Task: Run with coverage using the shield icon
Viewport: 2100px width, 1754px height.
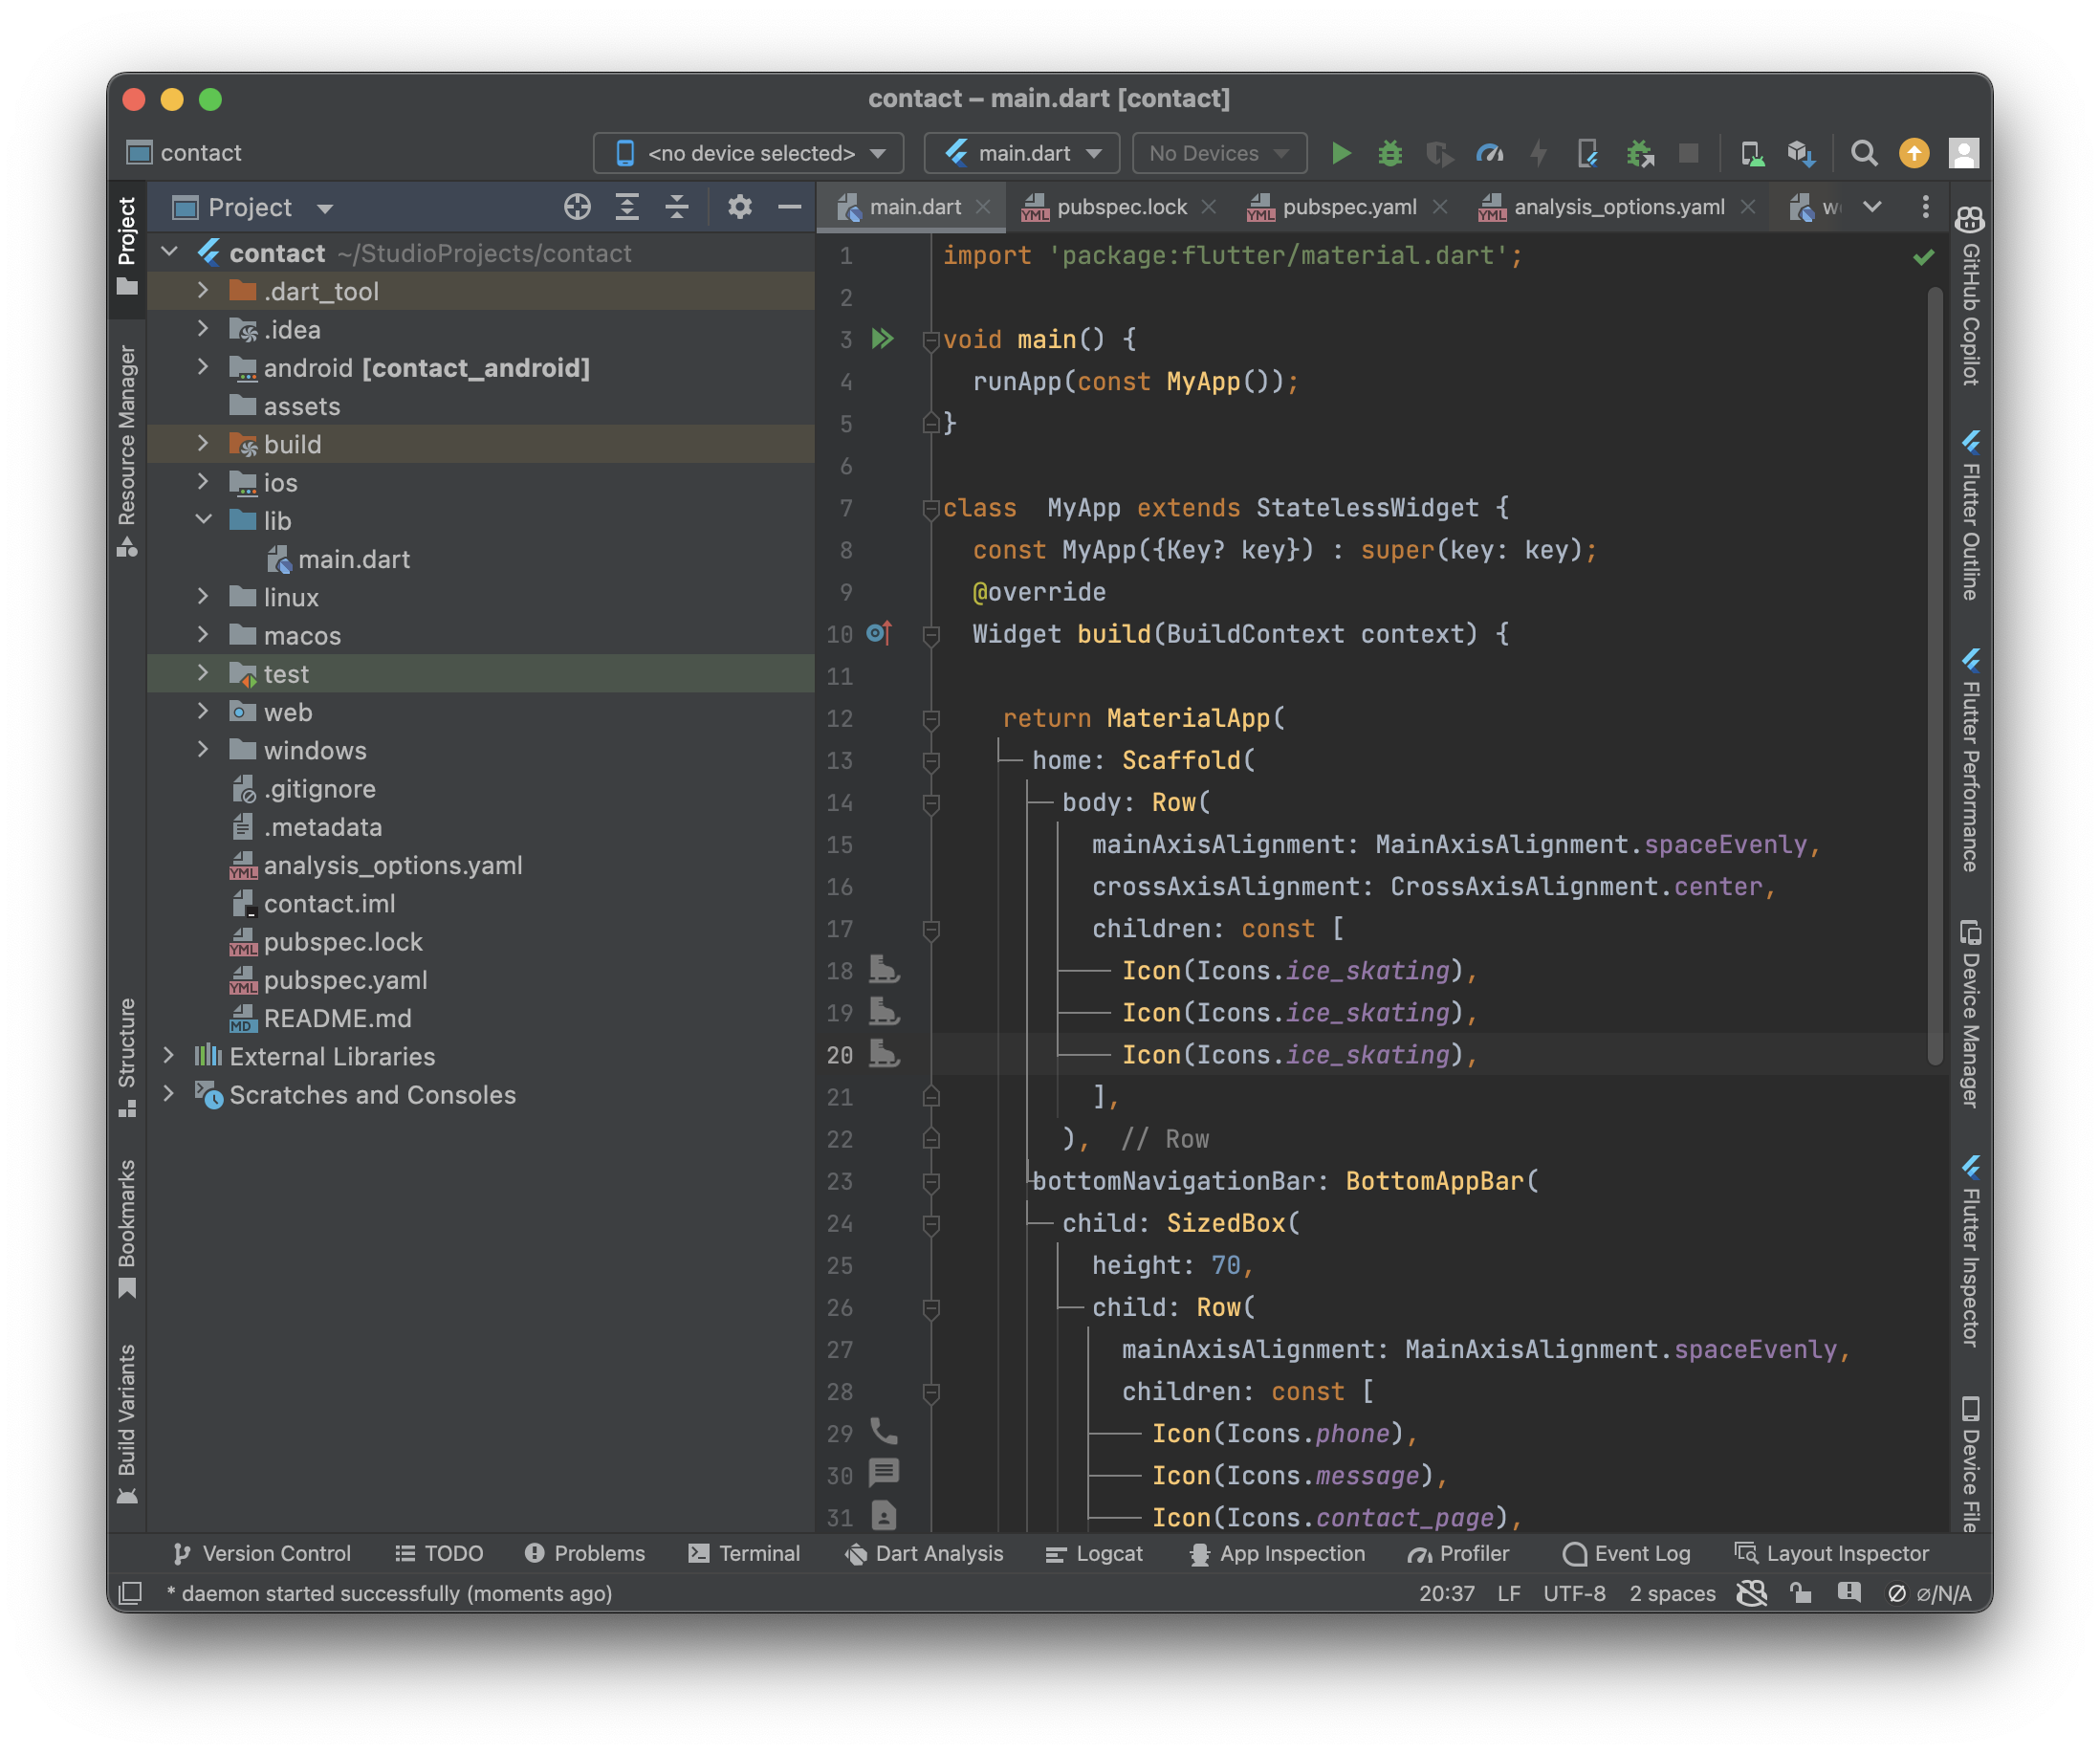Action: point(1439,153)
